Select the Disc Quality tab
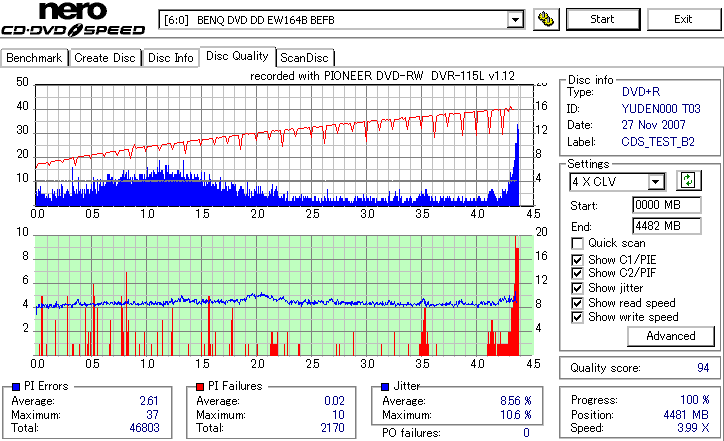The width and height of the screenshot is (724, 441). 237,56
